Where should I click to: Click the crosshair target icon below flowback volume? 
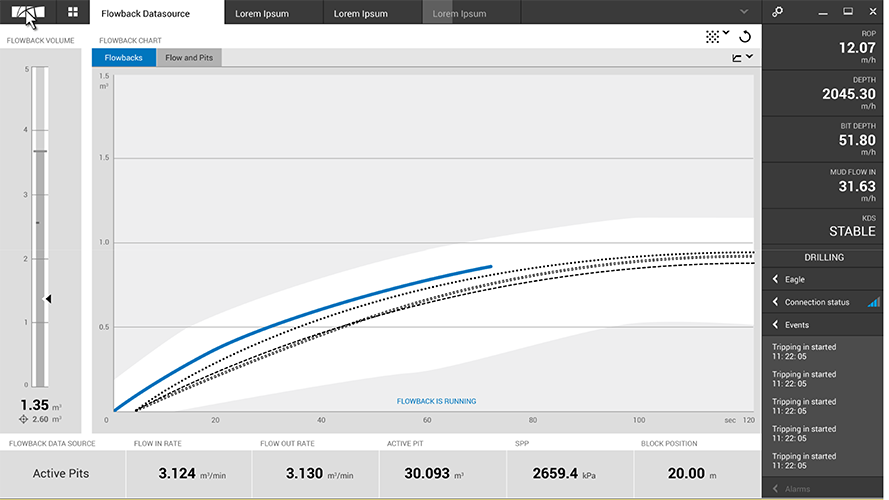[24, 419]
